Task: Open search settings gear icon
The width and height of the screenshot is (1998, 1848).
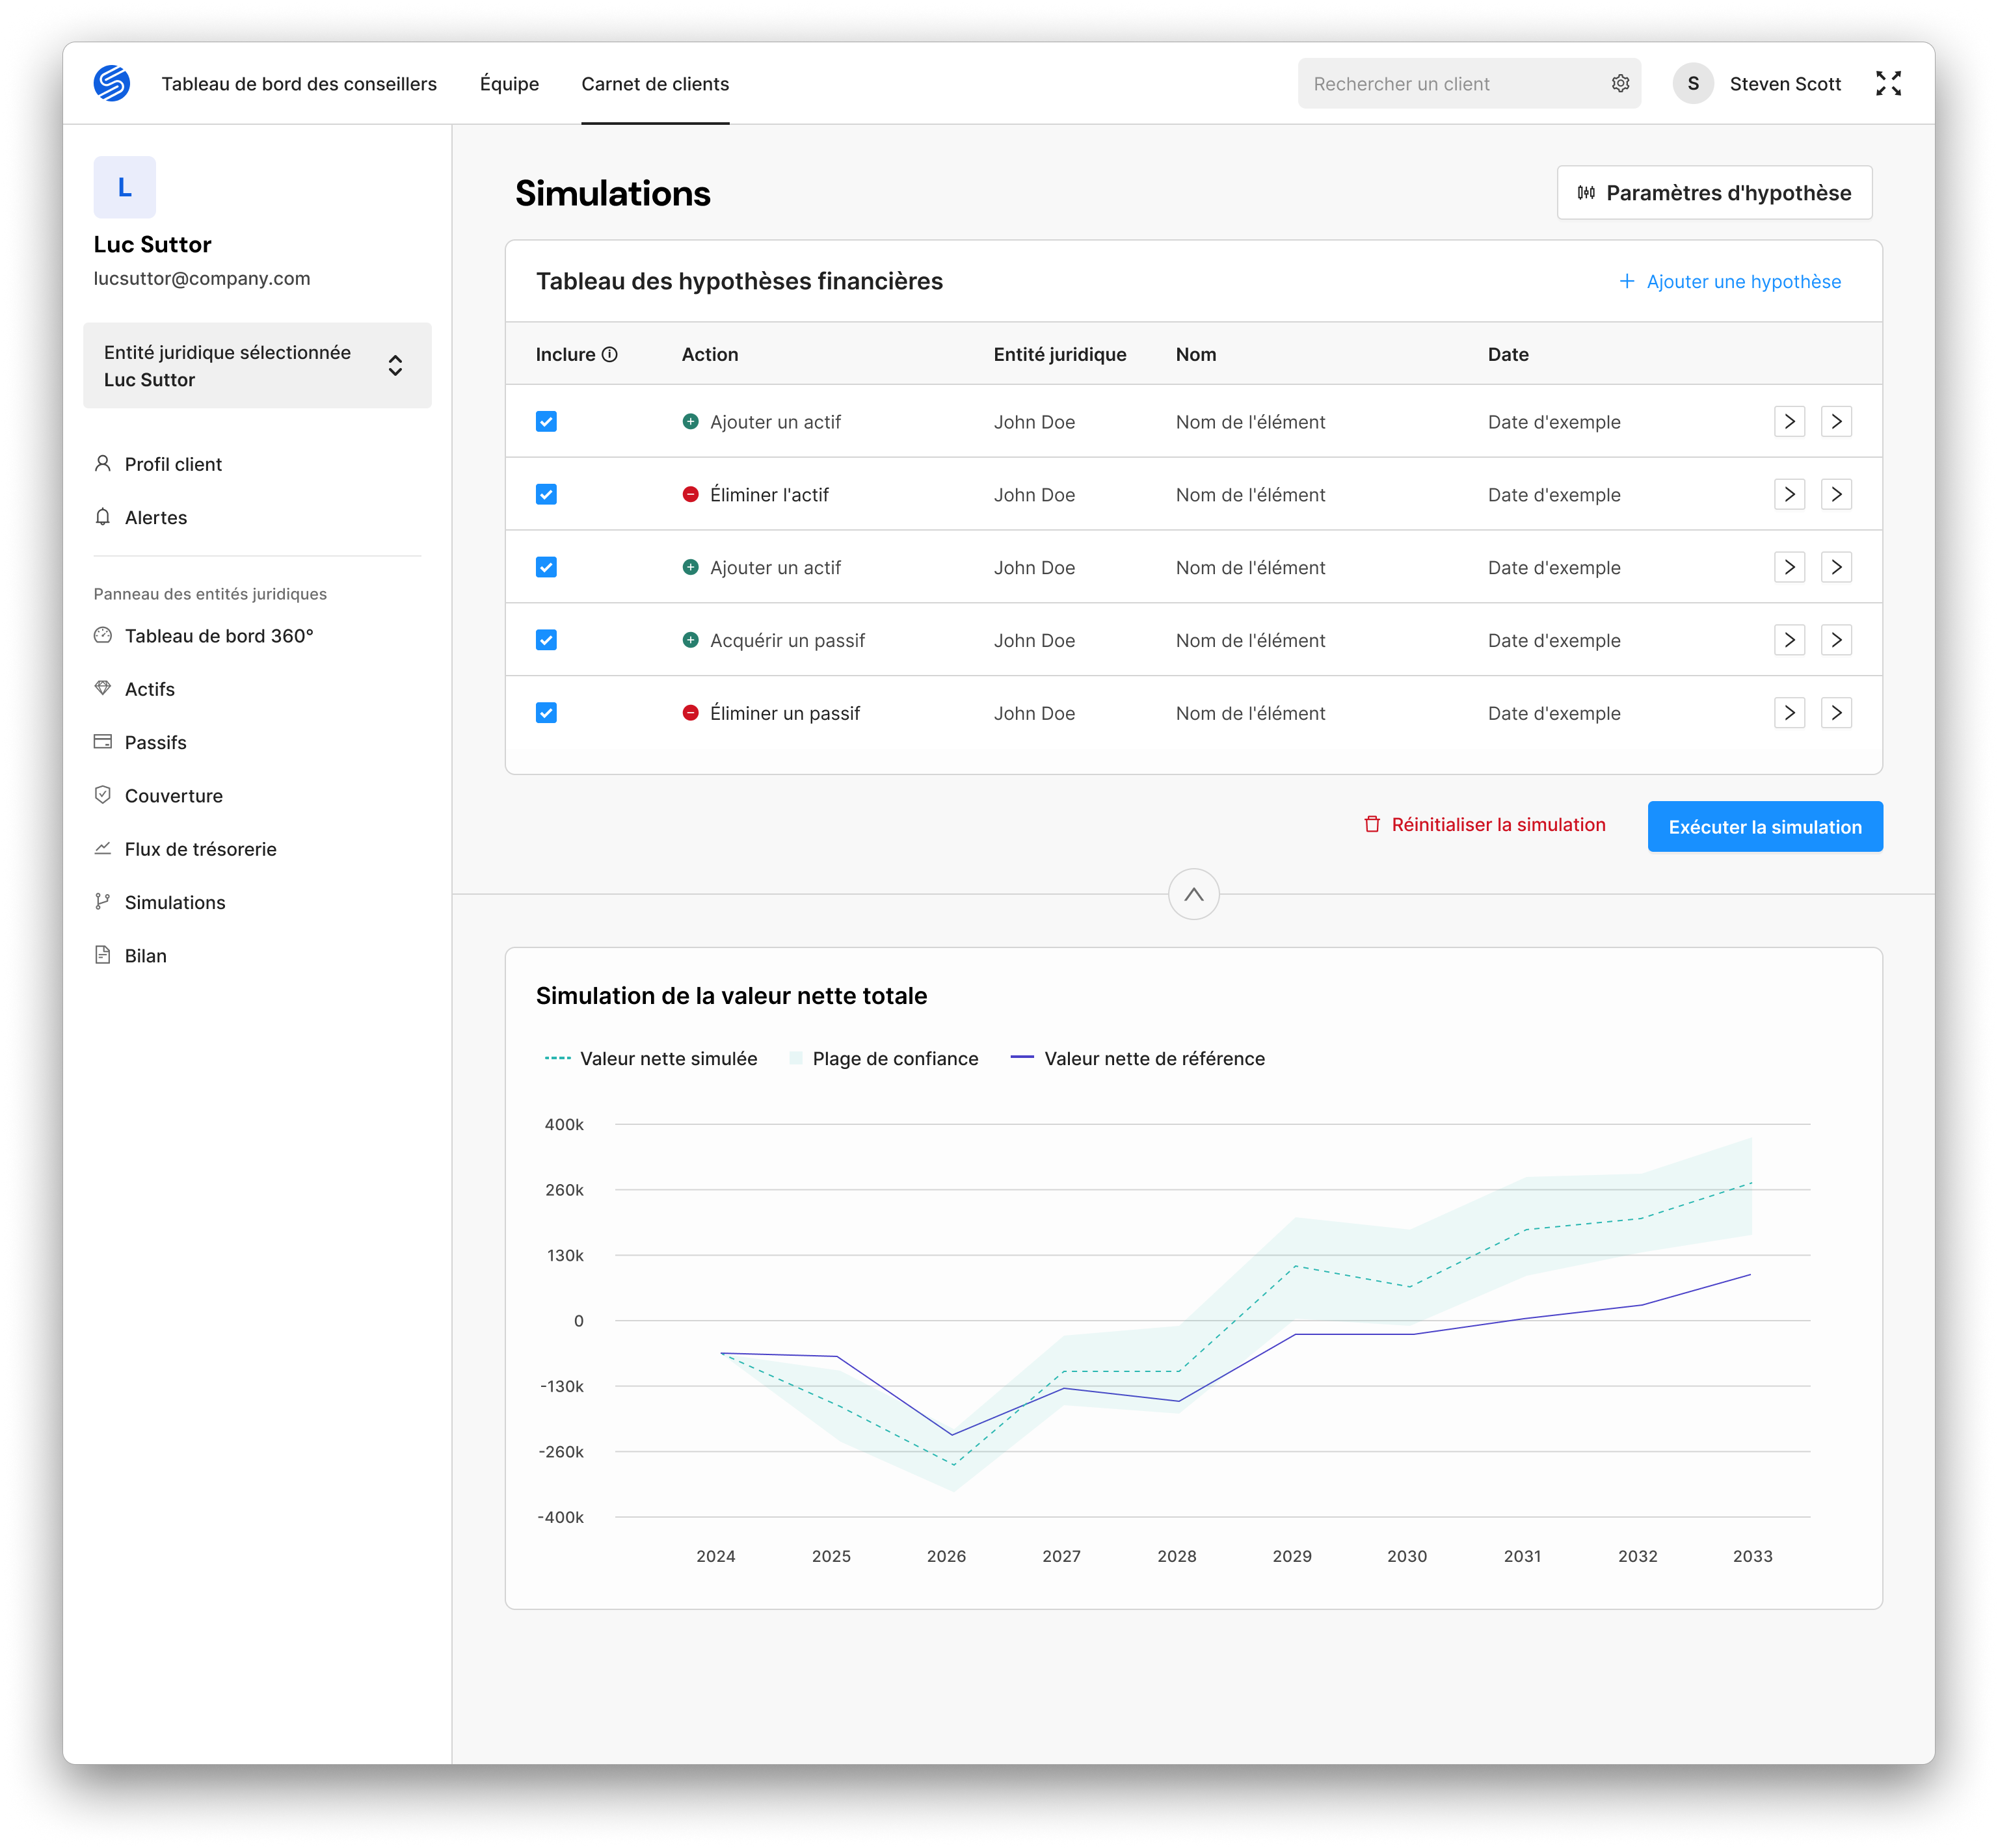Action: tap(1620, 83)
